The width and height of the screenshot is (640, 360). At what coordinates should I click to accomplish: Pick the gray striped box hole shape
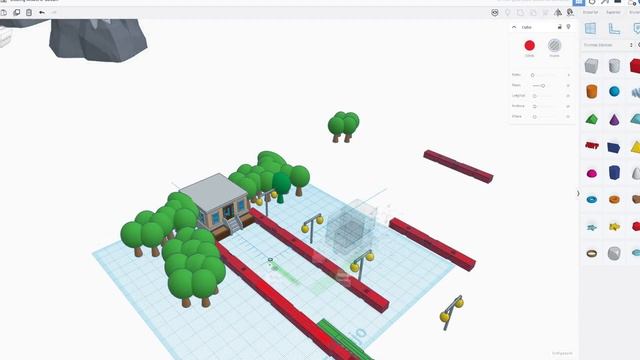pyautogui.click(x=591, y=65)
